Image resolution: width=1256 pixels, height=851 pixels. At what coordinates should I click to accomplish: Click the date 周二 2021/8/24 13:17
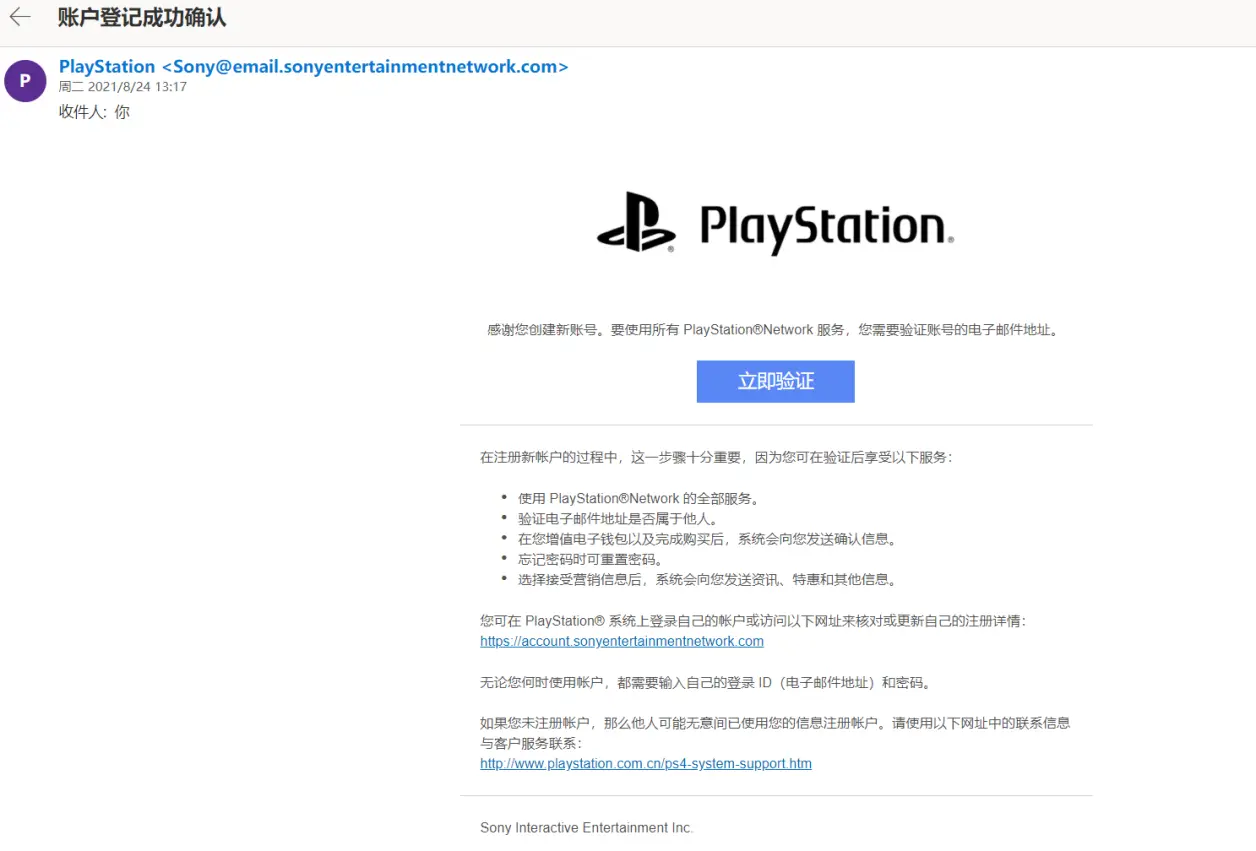point(123,87)
